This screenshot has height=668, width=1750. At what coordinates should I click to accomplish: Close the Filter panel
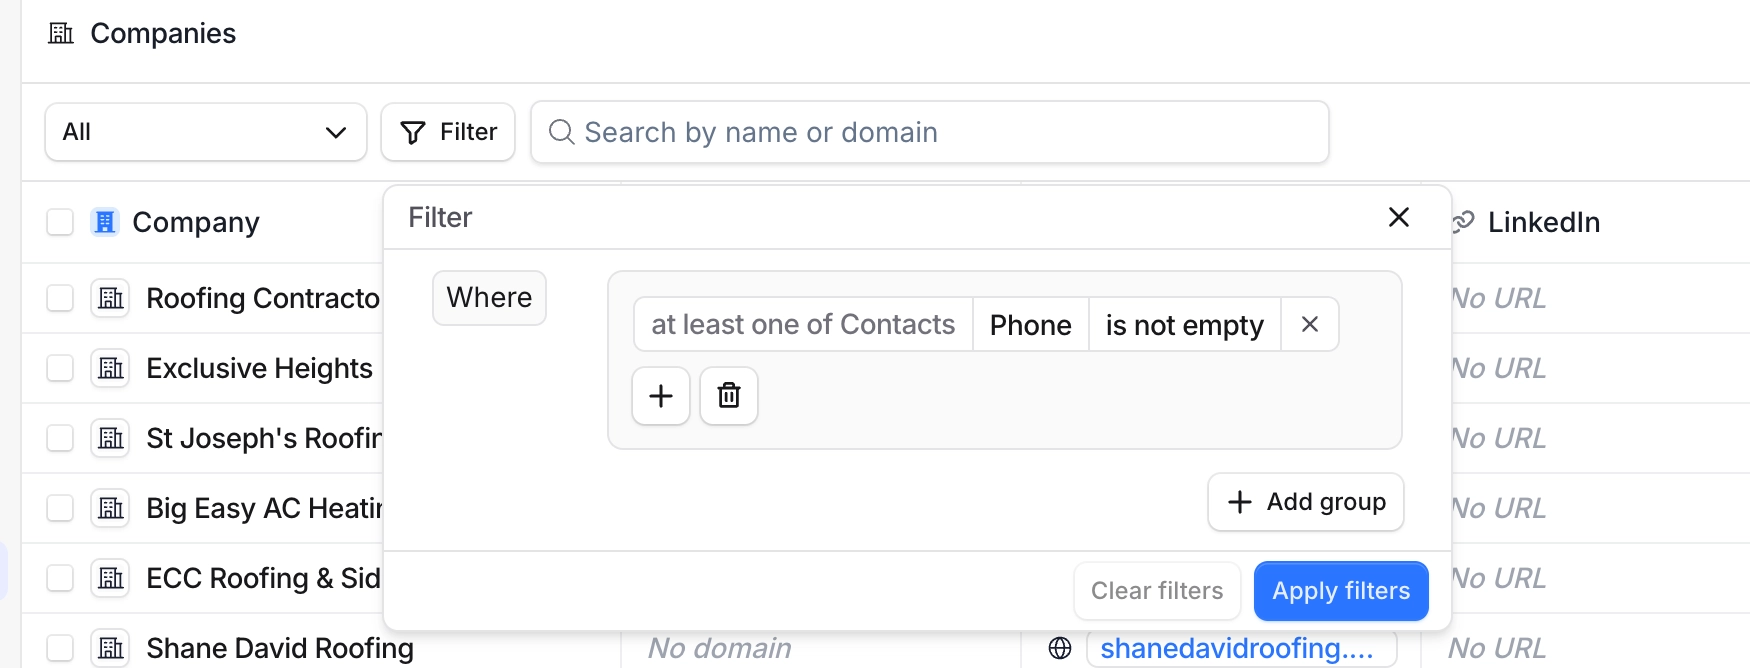[x=1399, y=217]
